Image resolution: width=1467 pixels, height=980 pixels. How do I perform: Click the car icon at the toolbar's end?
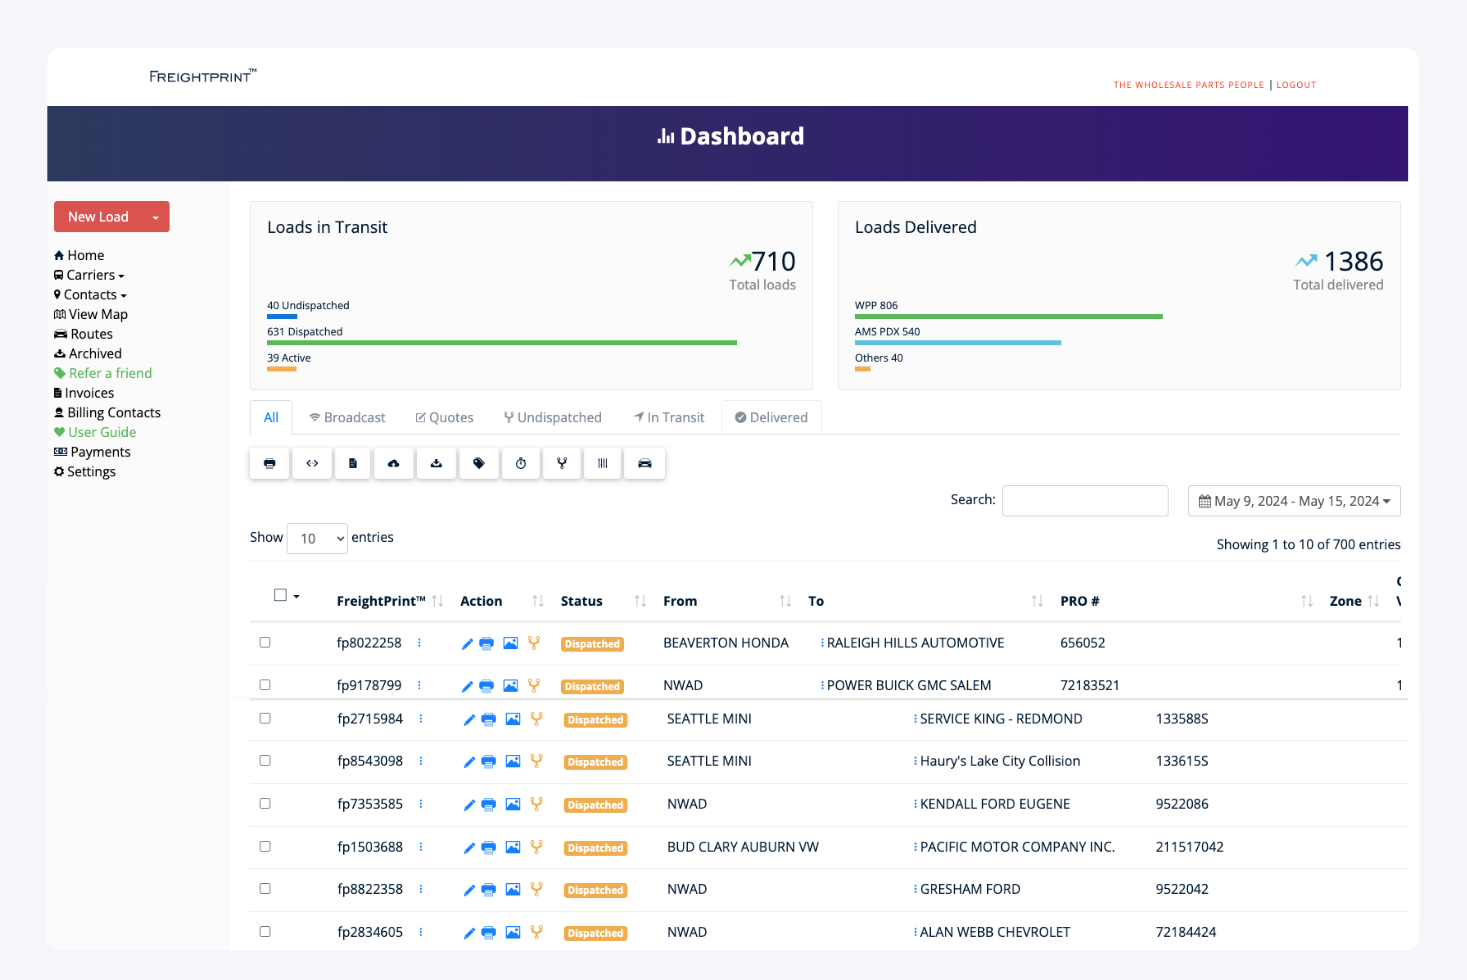[644, 463]
